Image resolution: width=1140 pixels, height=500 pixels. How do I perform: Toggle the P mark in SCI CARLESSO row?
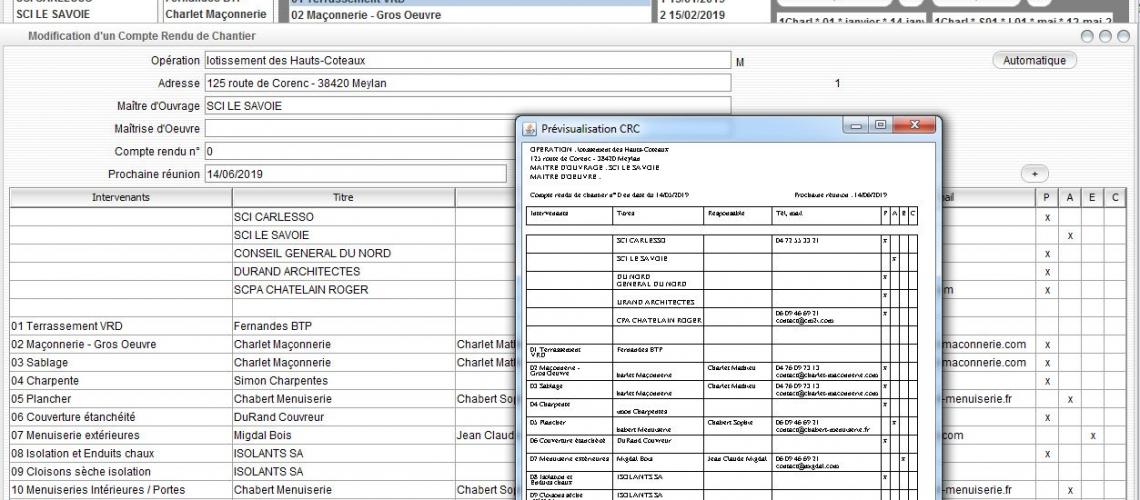[1047, 217]
